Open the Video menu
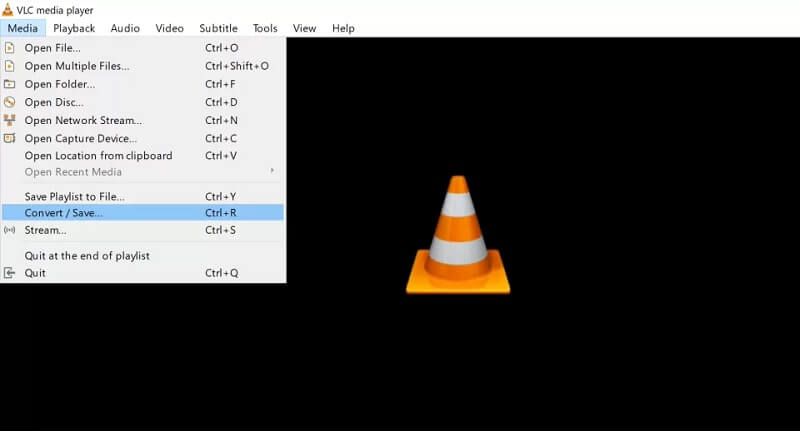Viewport: 800px width, 431px height. [169, 28]
